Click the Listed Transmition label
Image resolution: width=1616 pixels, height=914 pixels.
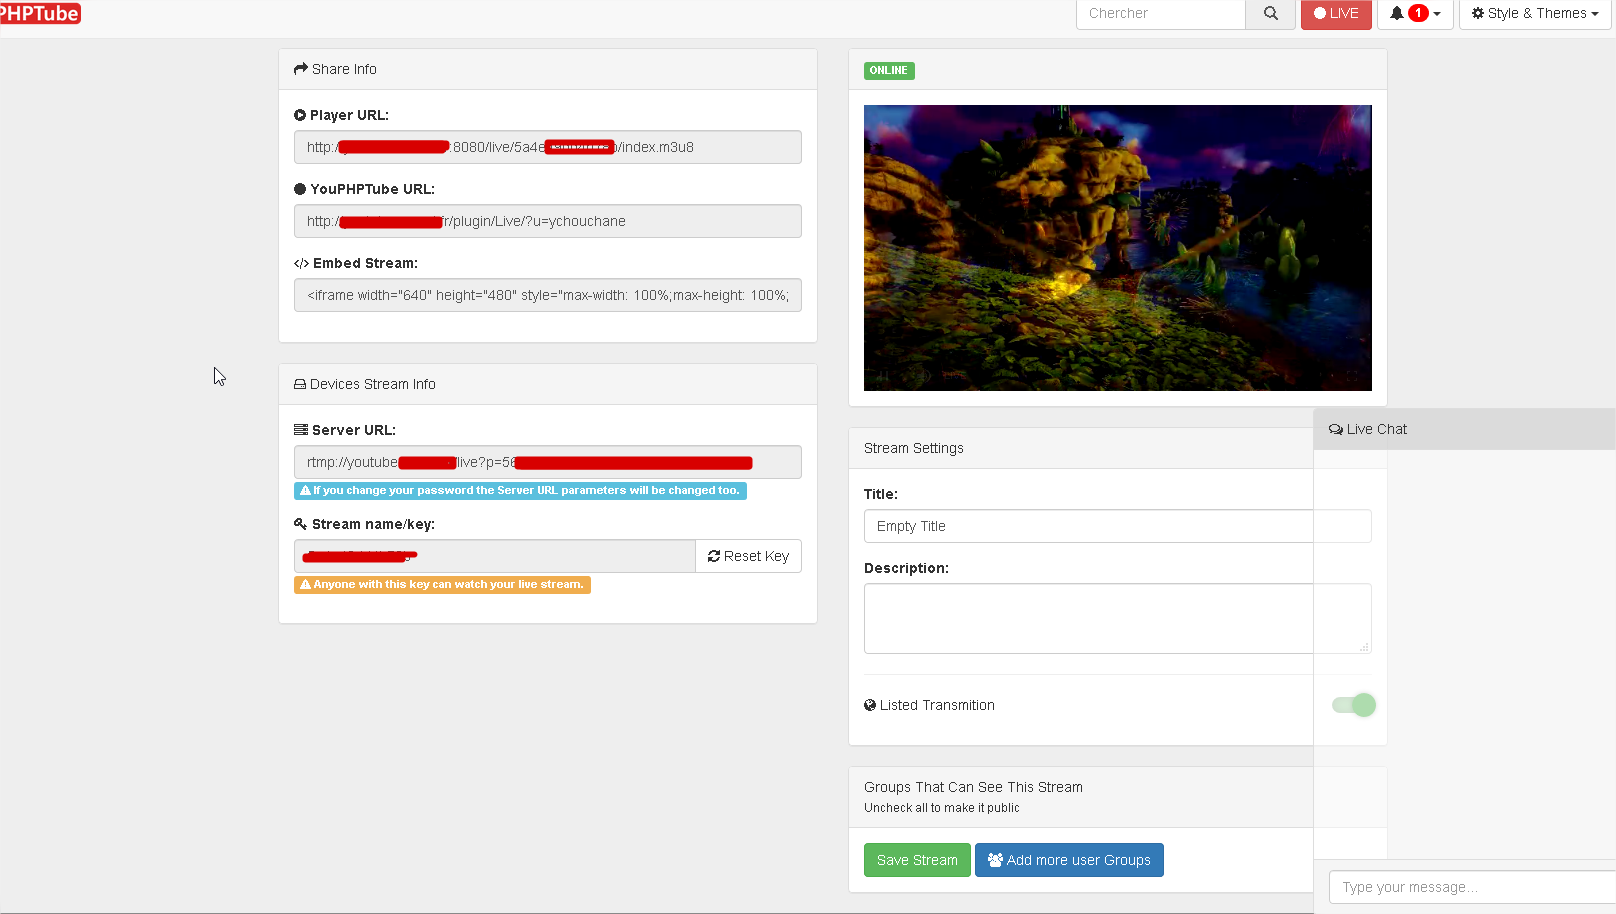click(x=929, y=705)
